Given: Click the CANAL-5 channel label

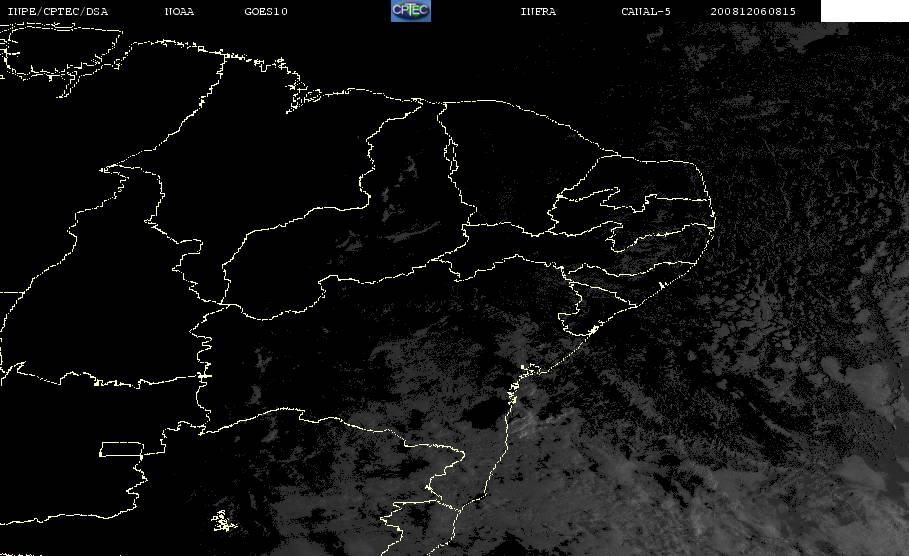Looking at the screenshot, I should [646, 12].
